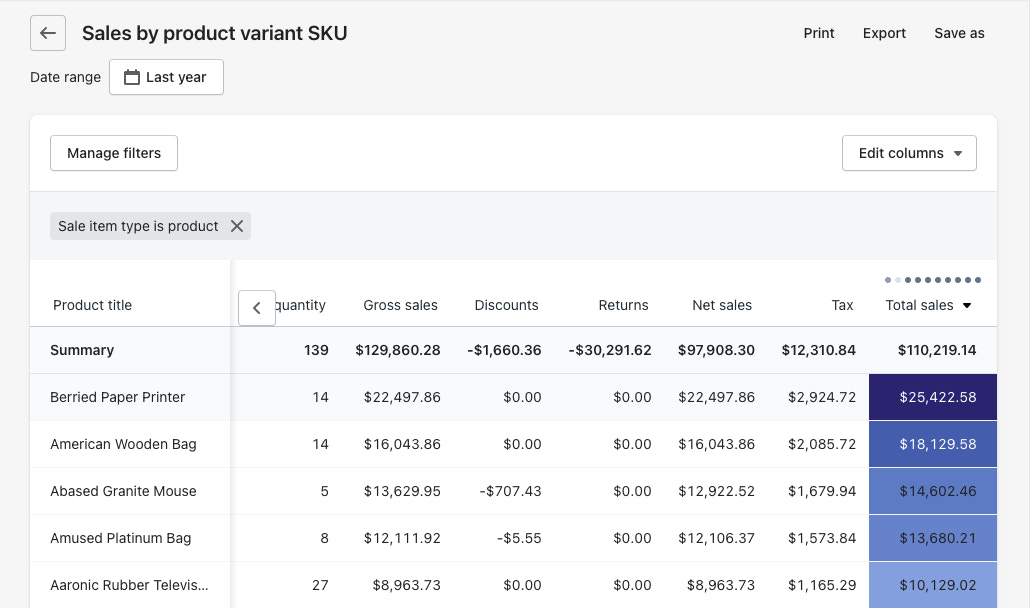Viewport: 1030px width, 608px height.
Task: Click the column pagination dots indicator
Action: (x=932, y=280)
